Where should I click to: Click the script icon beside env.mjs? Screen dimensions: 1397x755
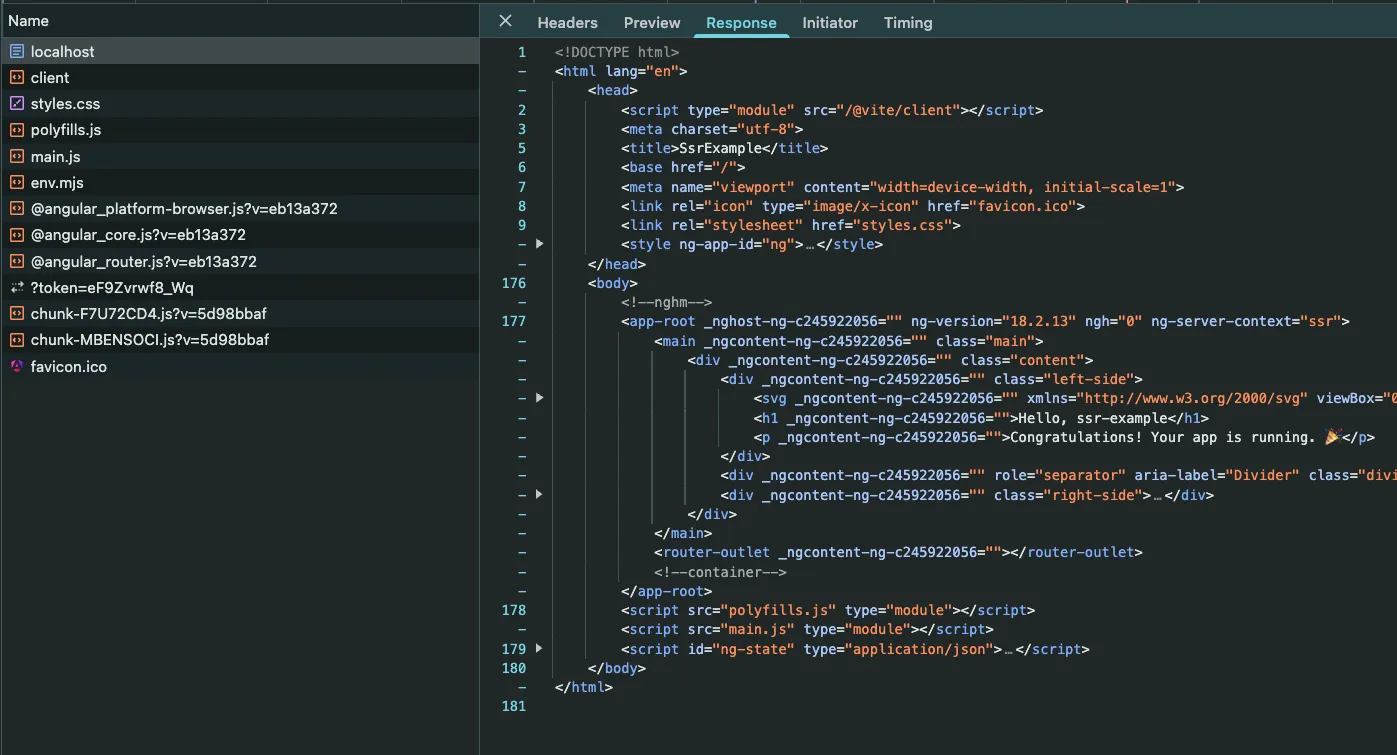[x=17, y=182]
